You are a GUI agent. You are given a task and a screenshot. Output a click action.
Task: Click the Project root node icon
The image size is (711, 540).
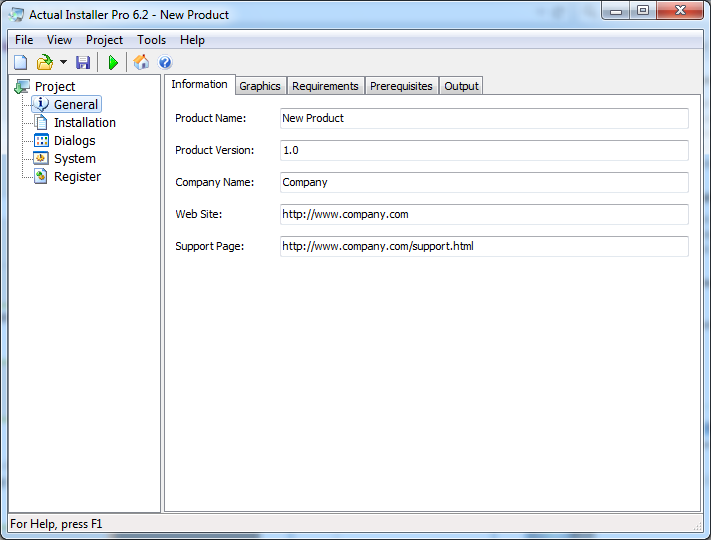pyautogui.click(x=22, y=86)
